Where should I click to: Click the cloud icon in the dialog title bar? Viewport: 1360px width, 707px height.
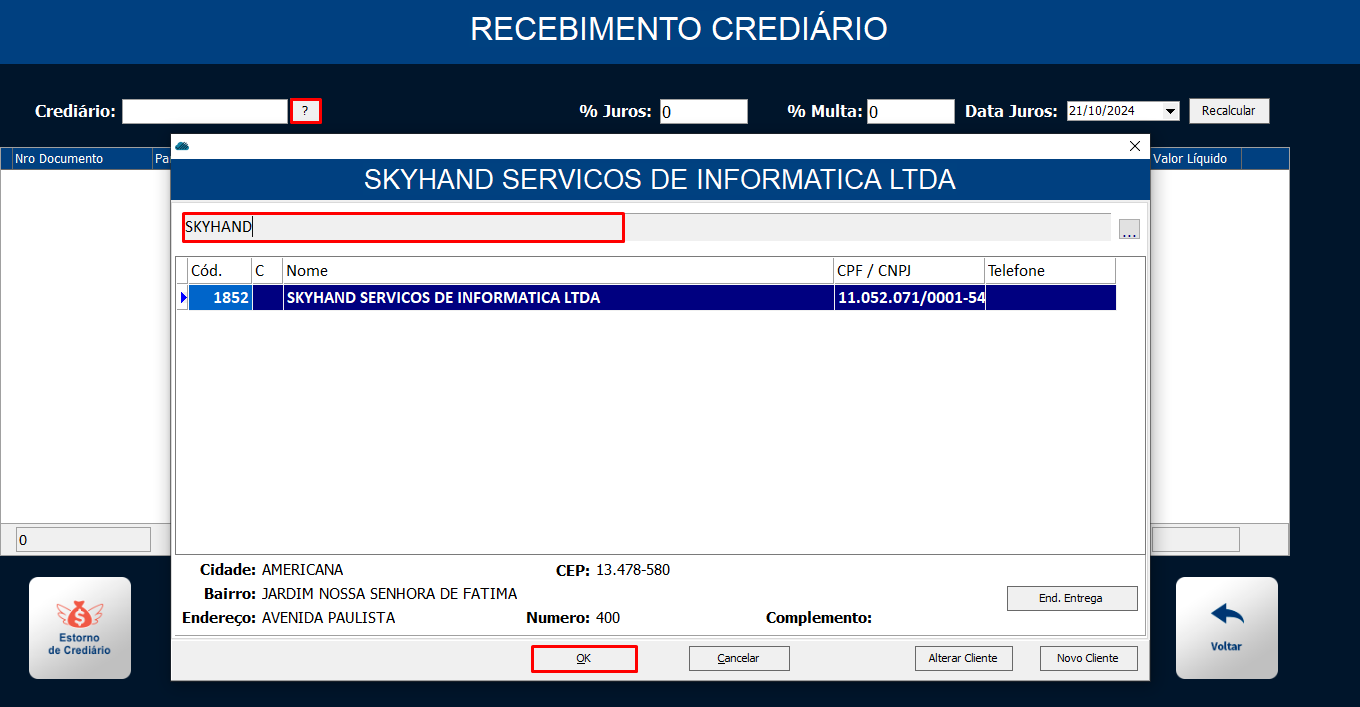click(x=182, y=146)
